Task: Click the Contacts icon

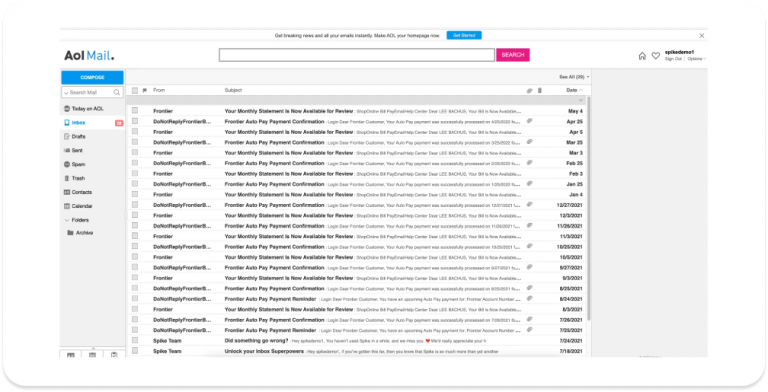Action: tap(67, 193)
